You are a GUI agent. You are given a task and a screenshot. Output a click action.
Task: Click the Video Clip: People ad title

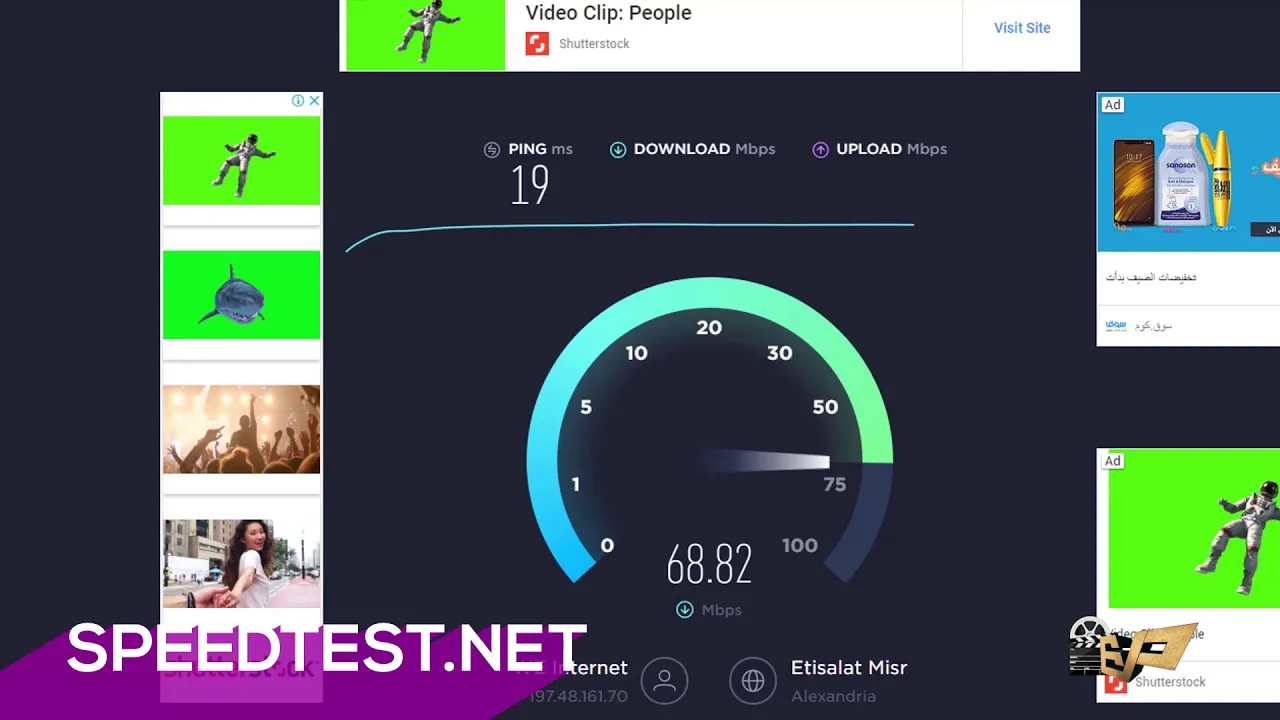608,13
